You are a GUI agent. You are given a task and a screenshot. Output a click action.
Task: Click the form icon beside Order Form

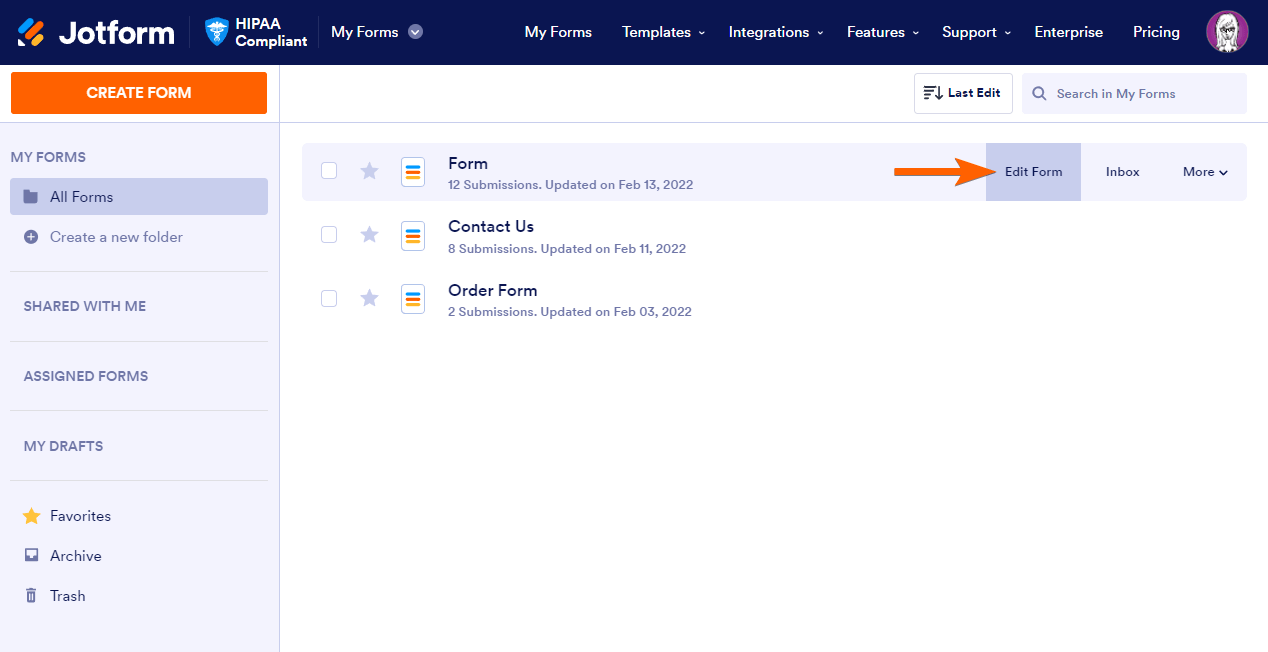coord(413,299)
